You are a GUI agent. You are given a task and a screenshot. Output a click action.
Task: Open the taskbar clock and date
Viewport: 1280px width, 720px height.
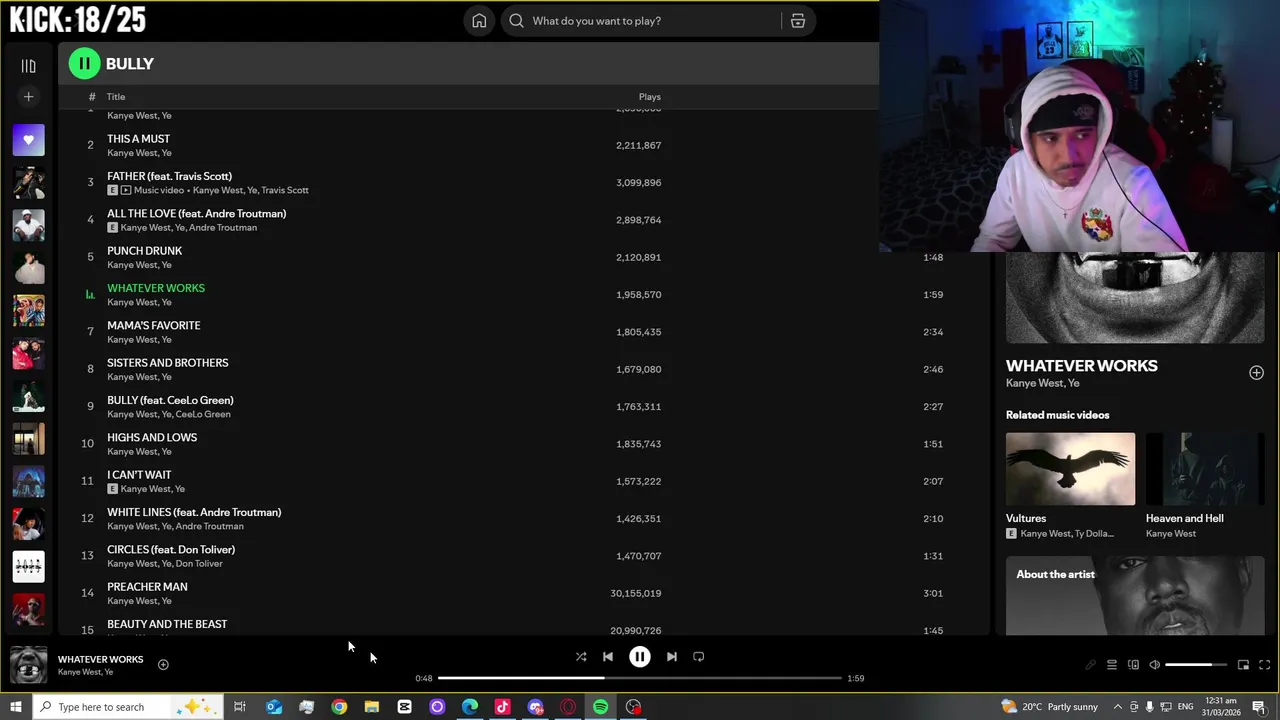click(1219, 707)
